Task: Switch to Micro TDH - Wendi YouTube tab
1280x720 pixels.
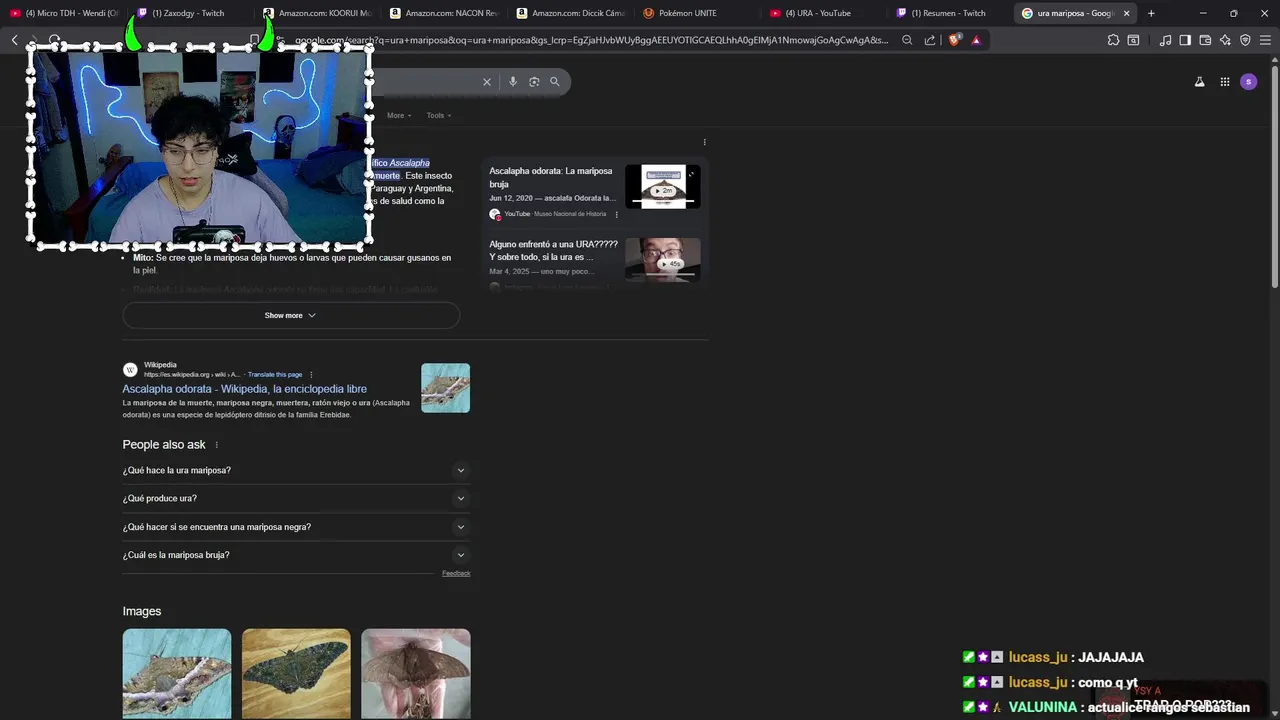Action: [x=65, y=13]
